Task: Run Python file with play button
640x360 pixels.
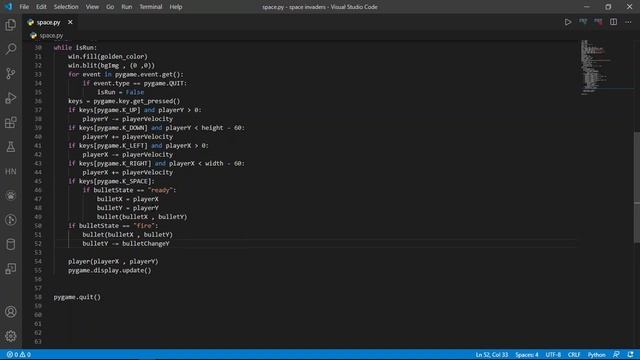Action: click(x=568, y=22)
